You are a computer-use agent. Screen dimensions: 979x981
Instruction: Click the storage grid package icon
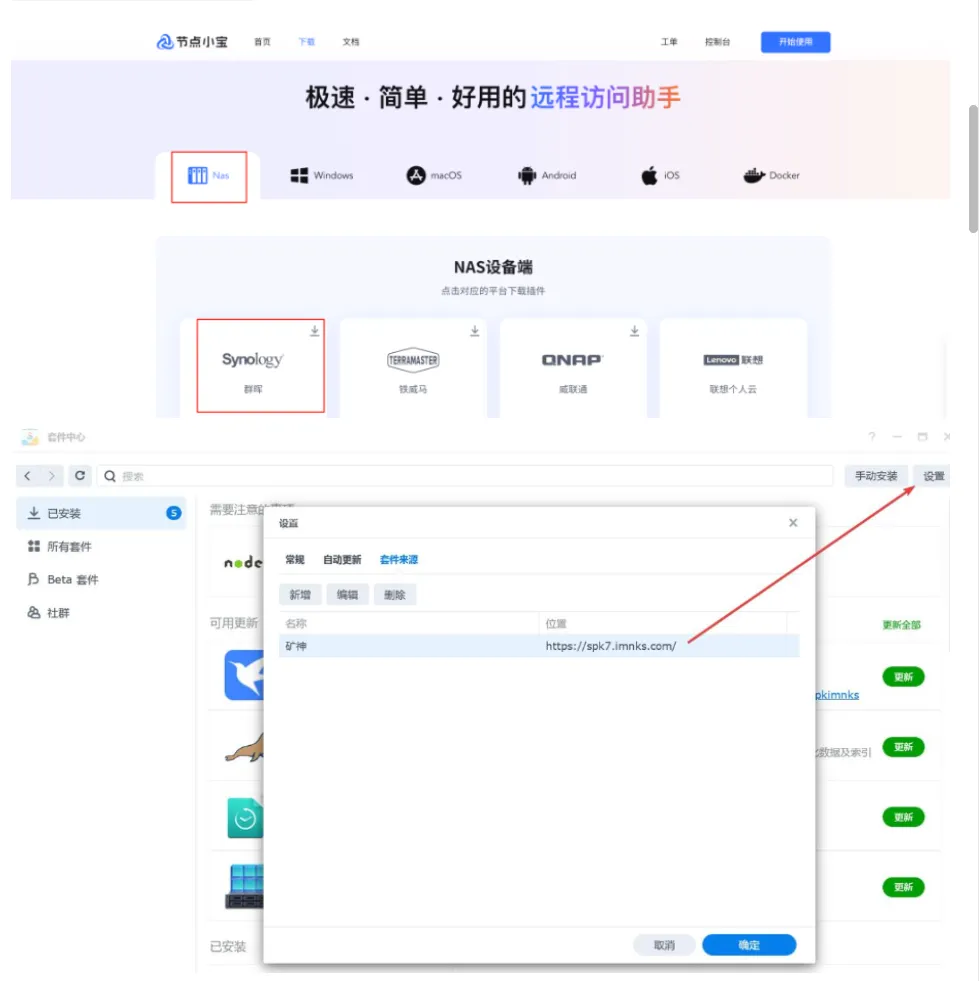(245, 887)
